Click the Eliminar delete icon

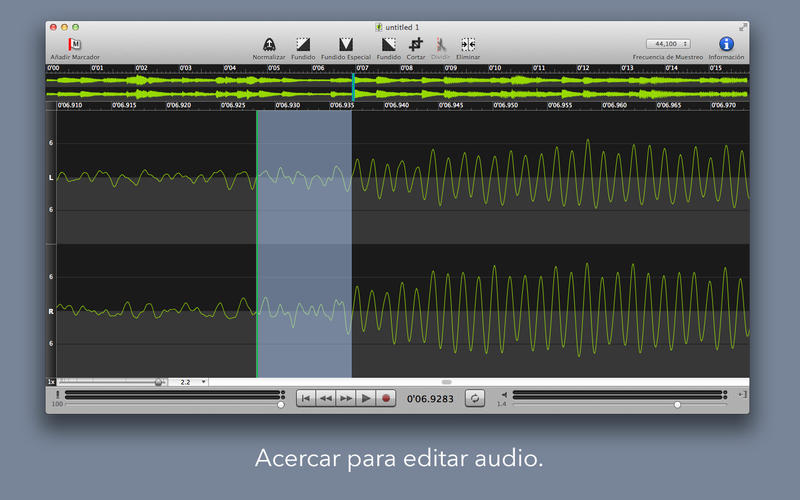(468, 44)
